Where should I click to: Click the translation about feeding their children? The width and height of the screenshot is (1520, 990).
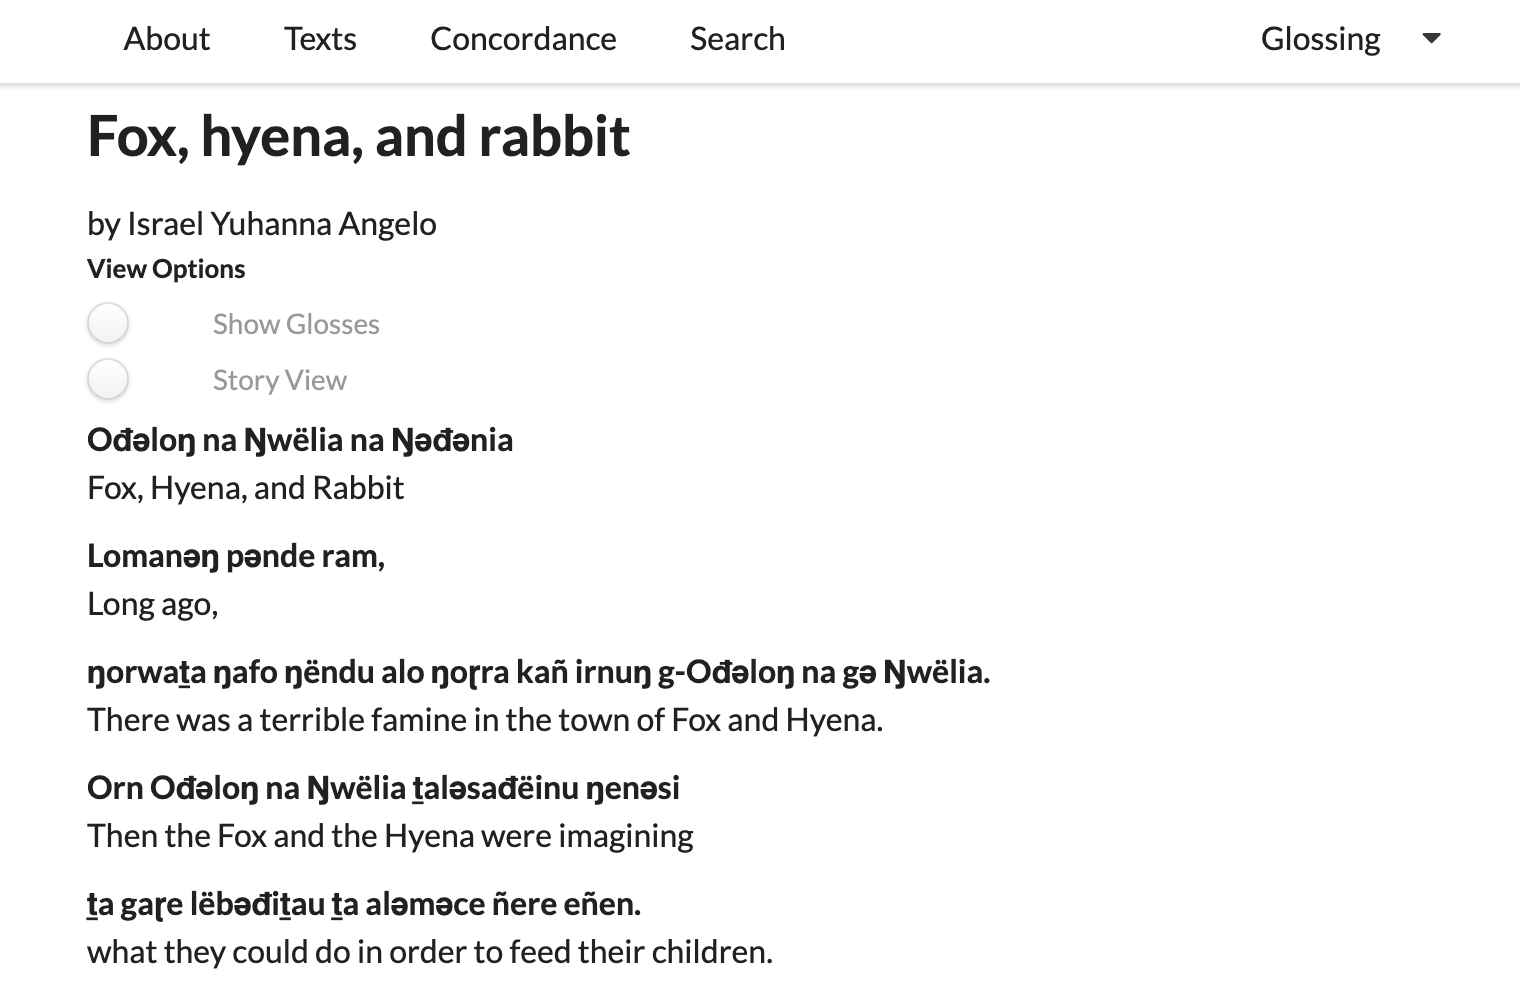tap(430, 952)
